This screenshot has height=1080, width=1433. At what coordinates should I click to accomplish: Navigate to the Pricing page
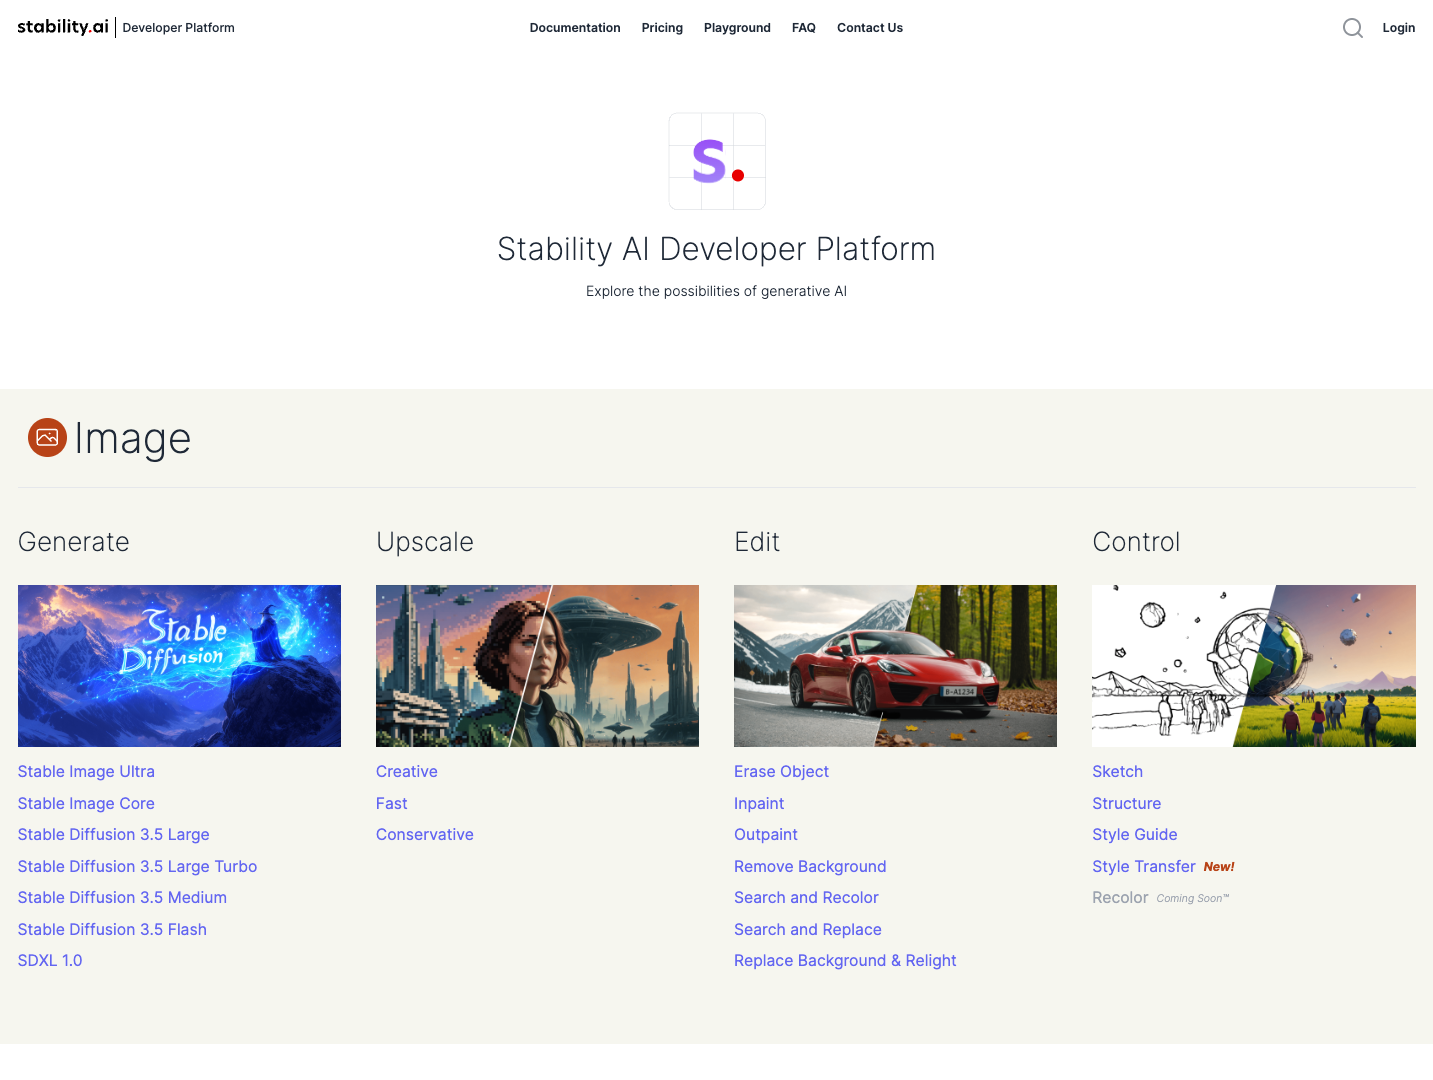click(x=662, y=28)
